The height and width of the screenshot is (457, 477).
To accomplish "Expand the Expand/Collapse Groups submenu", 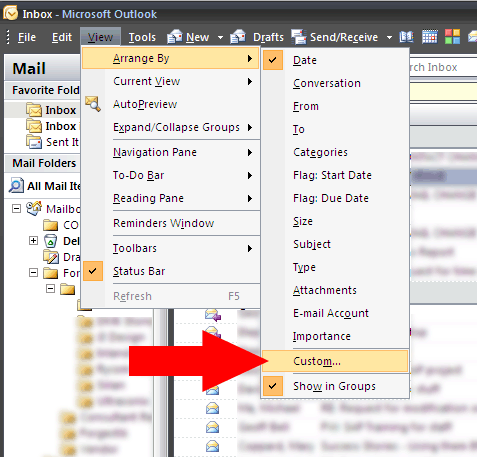I will (x=171, y=127).
